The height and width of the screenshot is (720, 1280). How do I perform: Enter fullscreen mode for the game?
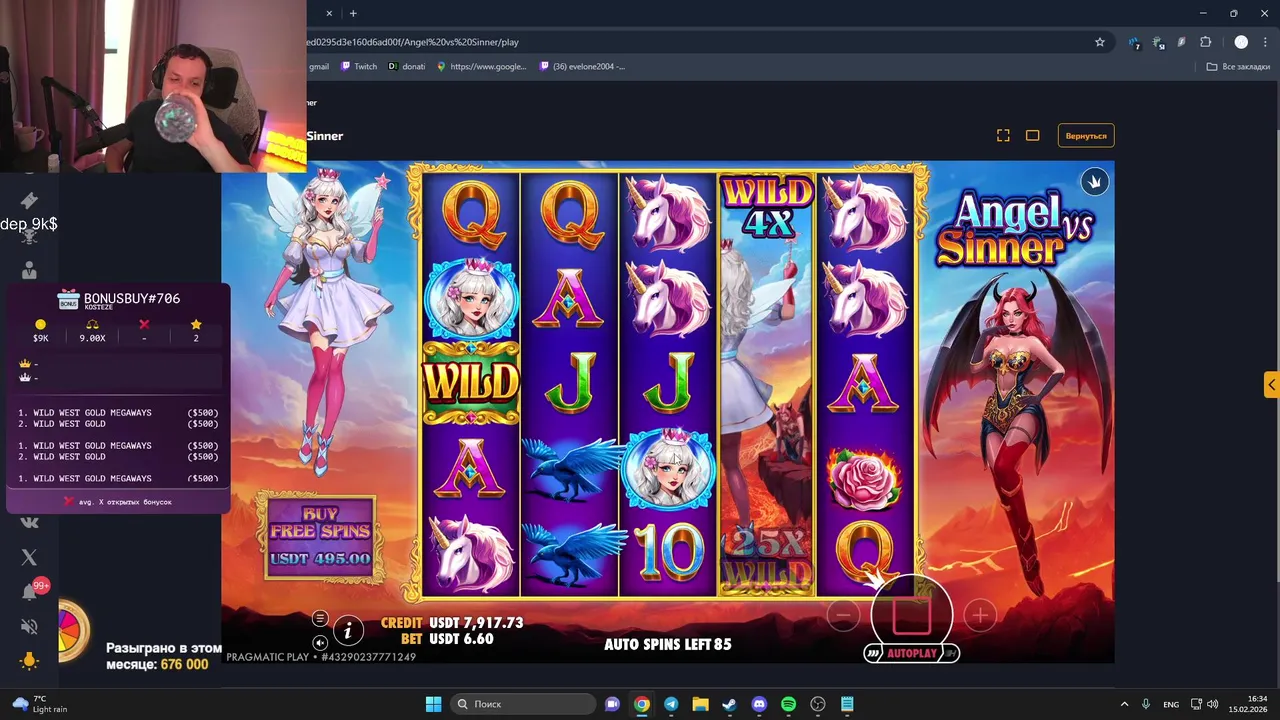pyautogui.click(x=1003, y=136)
